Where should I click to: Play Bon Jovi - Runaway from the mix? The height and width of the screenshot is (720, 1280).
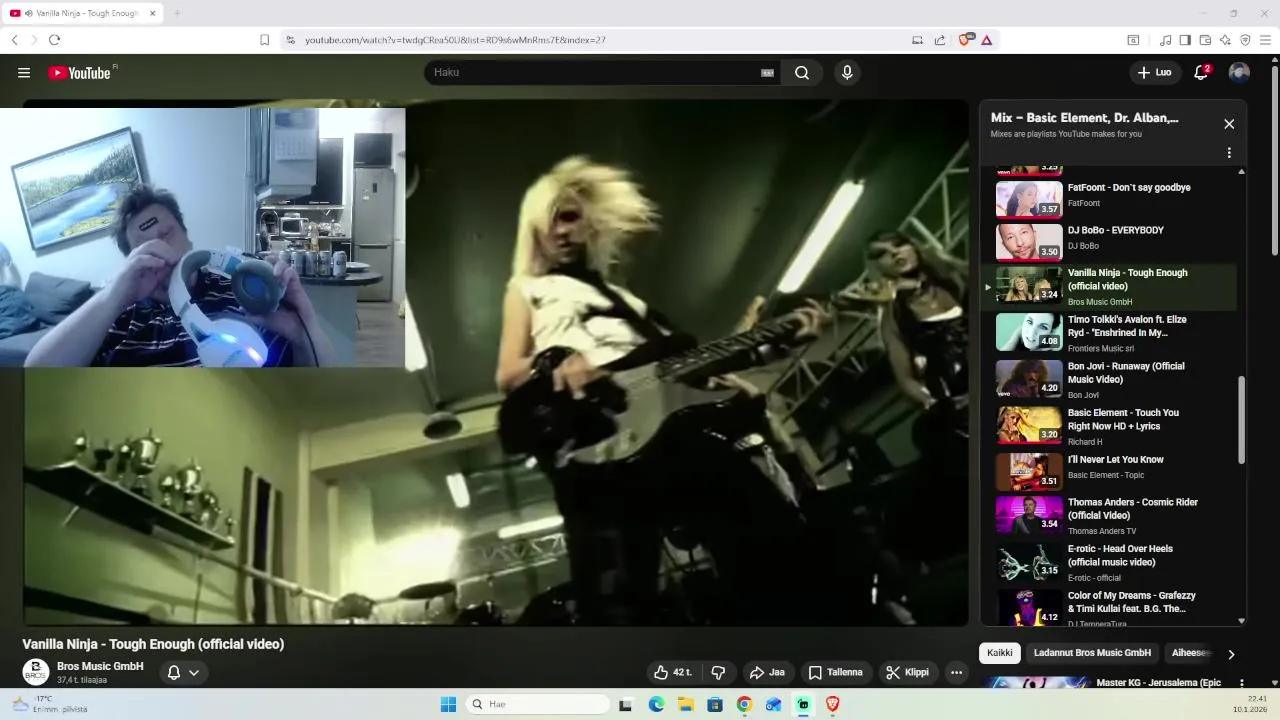pos(1108,380)
